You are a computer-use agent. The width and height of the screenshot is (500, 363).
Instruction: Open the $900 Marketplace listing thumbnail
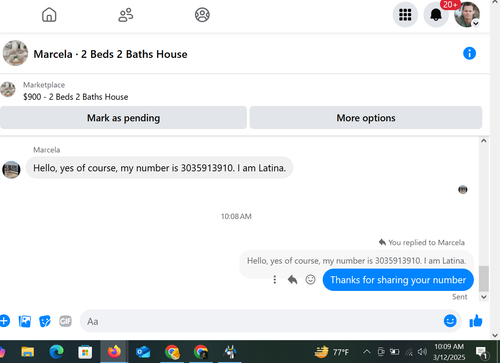(x=7, y=89)
